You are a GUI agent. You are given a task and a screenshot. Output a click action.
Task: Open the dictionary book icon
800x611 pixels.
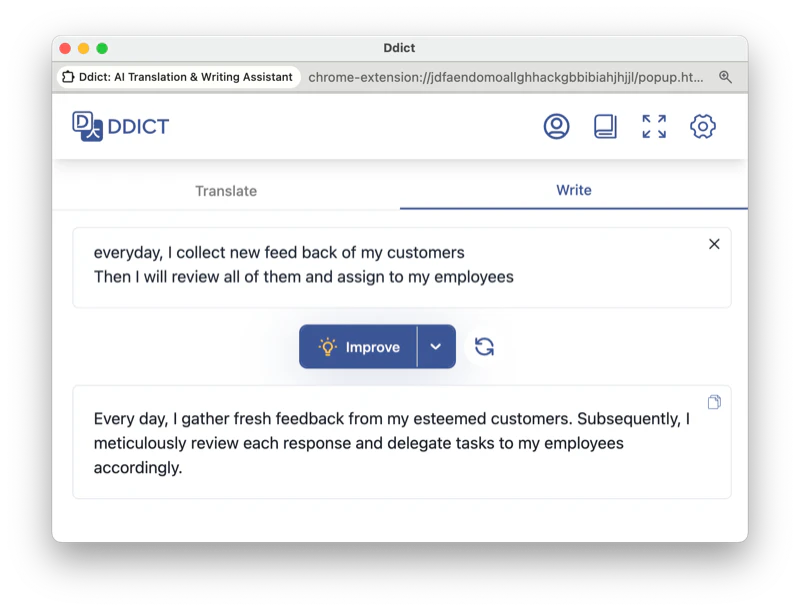tap(605, 126)
